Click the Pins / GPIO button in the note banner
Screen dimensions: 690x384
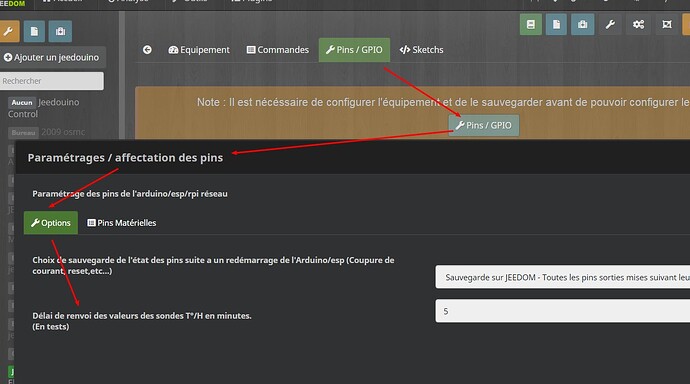(484, 125)
